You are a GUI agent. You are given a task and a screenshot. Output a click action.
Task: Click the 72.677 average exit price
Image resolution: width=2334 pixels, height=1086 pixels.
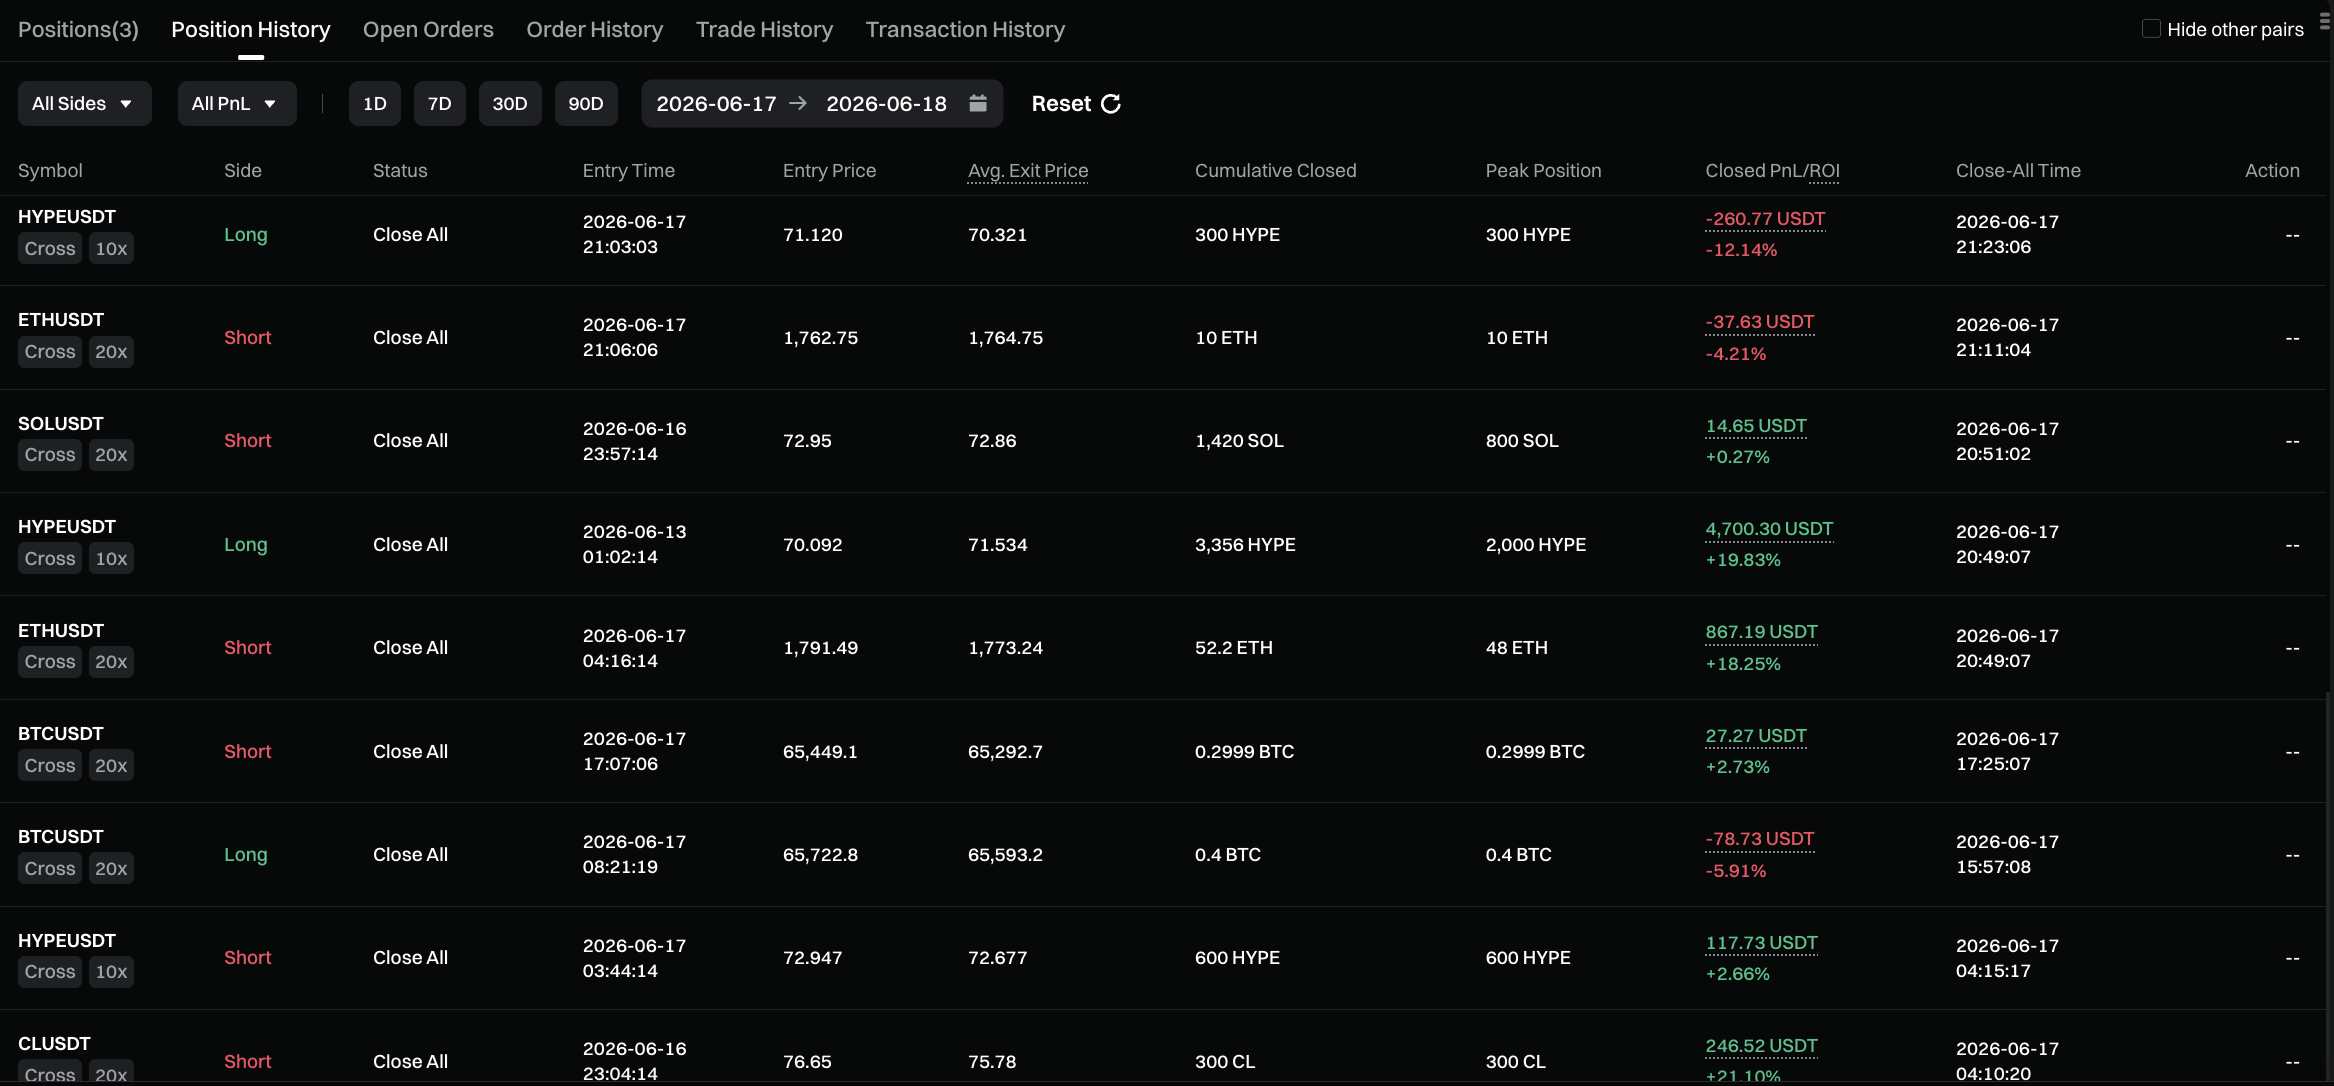[997, 958]
